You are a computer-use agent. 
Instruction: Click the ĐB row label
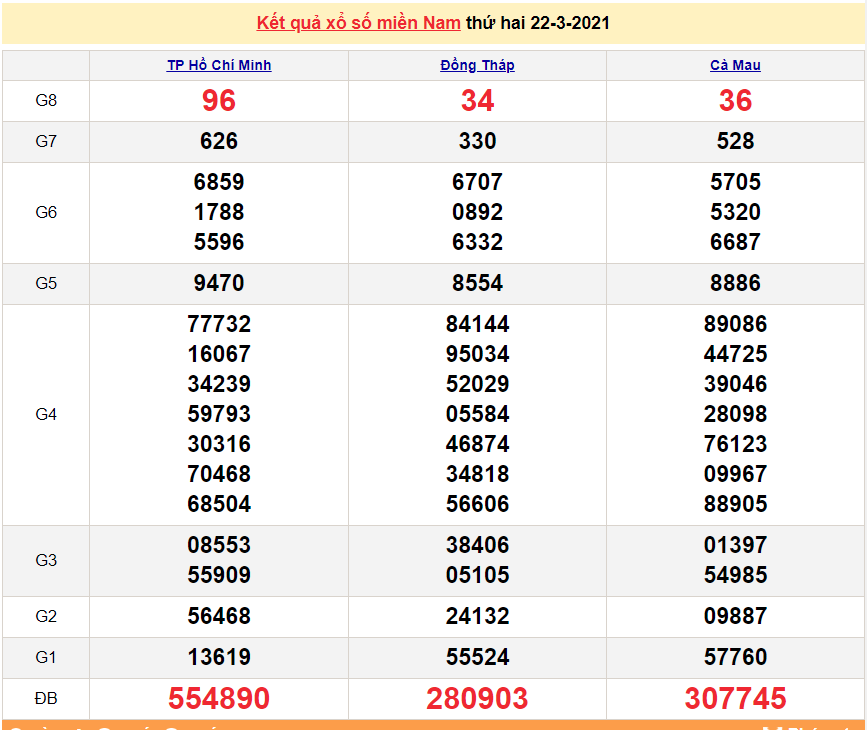pyautogui.click(x=46, y=698)
